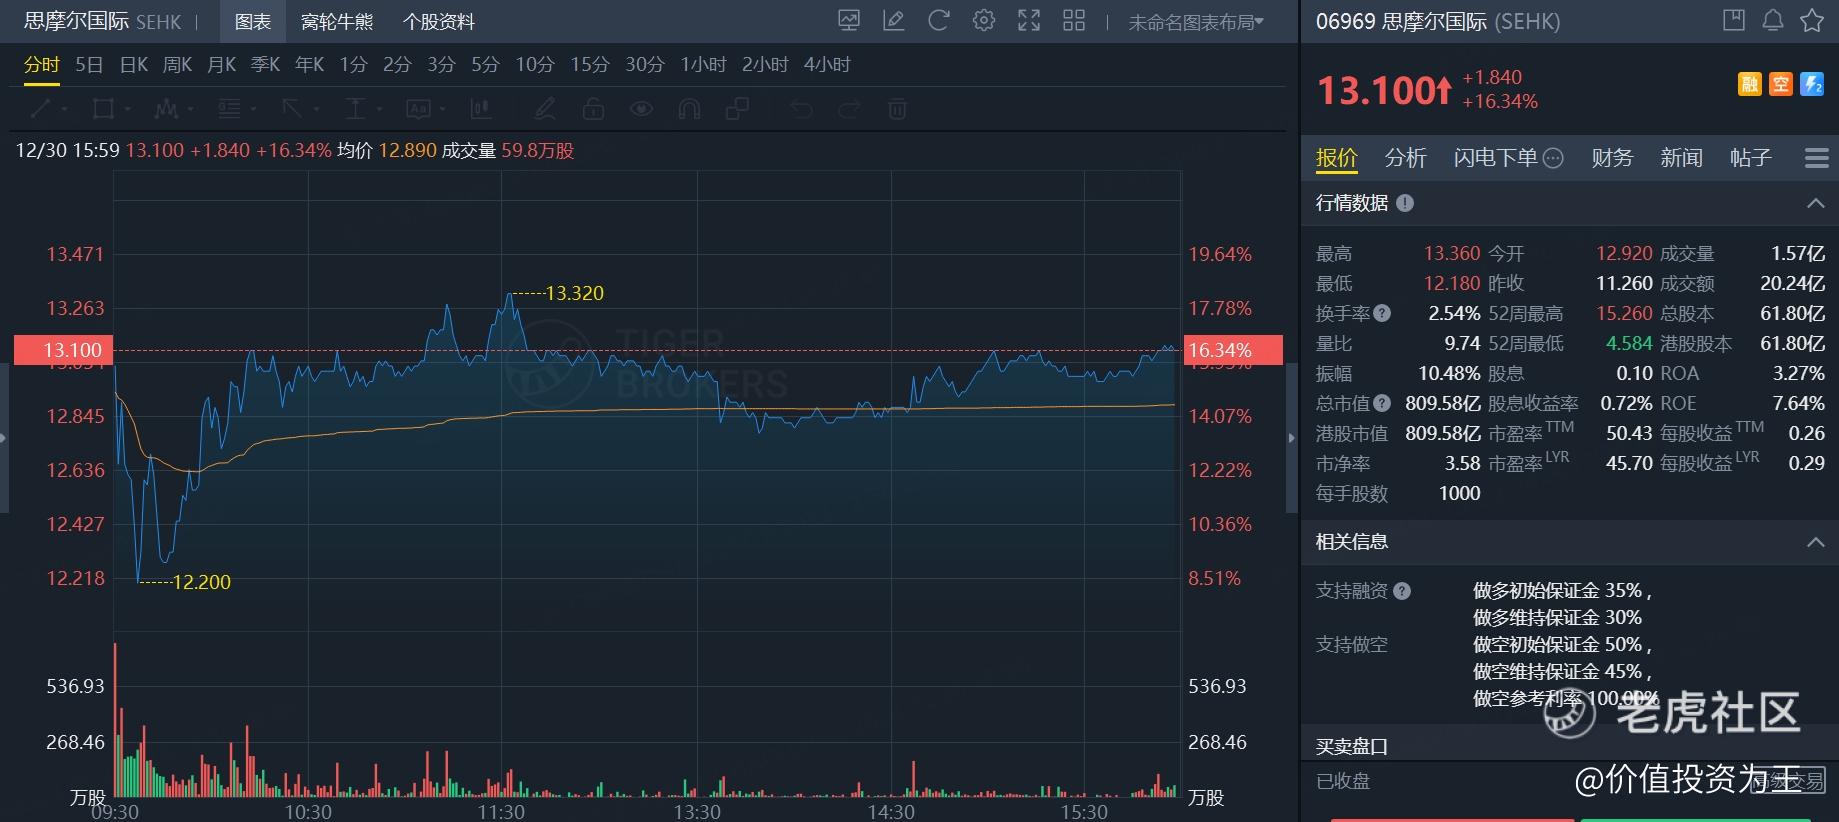
Task: Open chart settings gear icon
Action: click(x=984, y=21)
